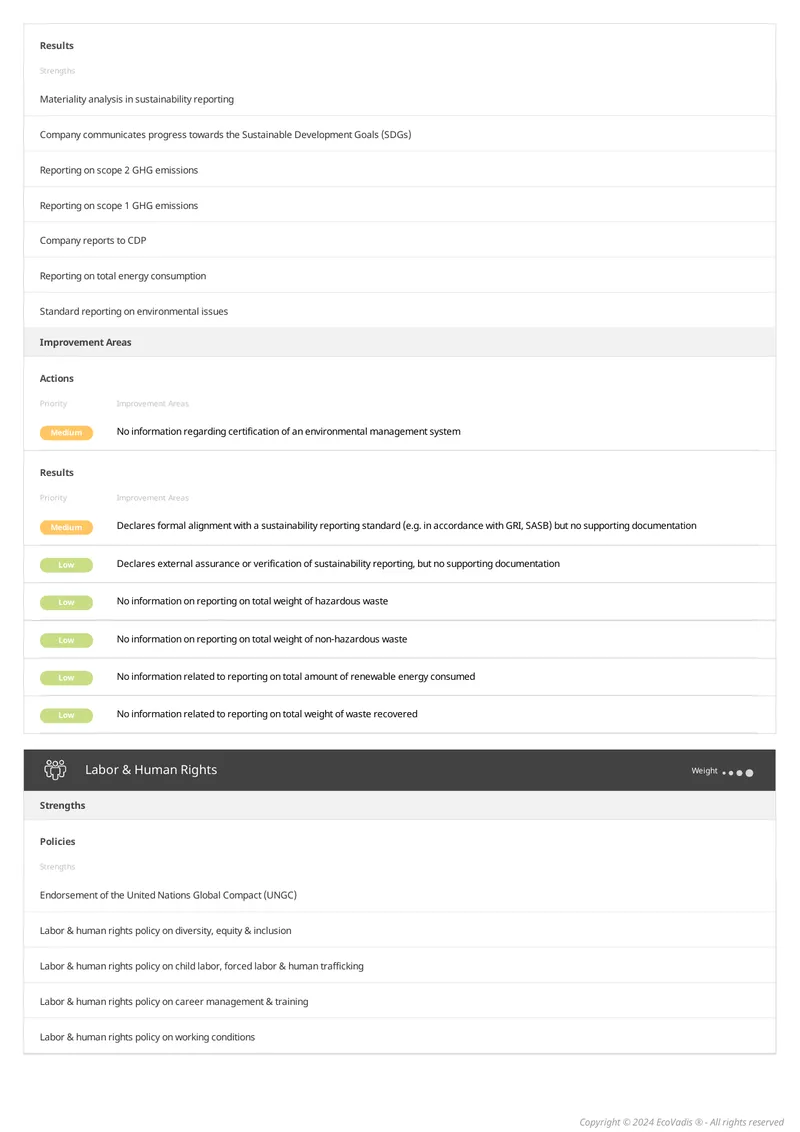Click the Medium badge beside reporting standard alignment
Image resolution: width=800 pixels, height=1132 pixels.
(x=66, y=527)
